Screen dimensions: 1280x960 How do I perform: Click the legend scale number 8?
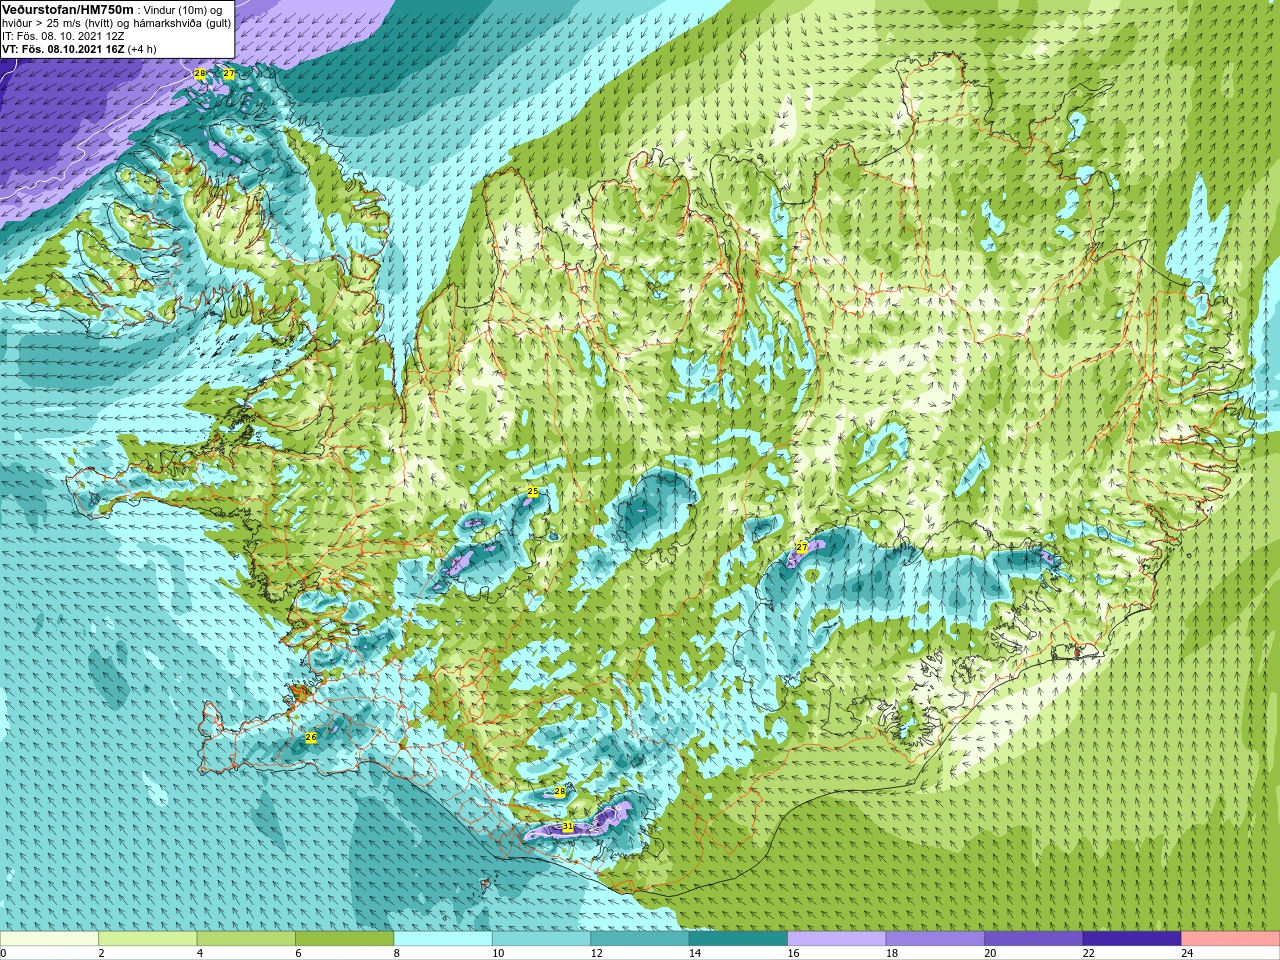coord(396,953)
